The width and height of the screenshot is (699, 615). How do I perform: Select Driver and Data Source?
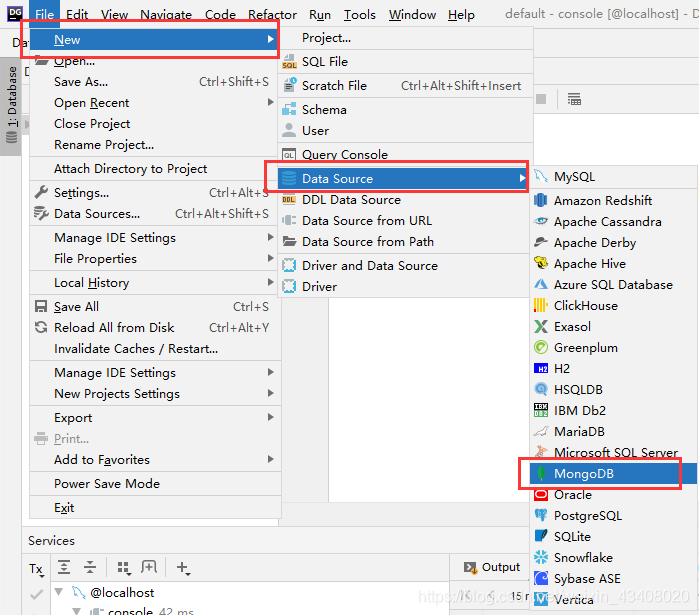[x=403, y=266]
